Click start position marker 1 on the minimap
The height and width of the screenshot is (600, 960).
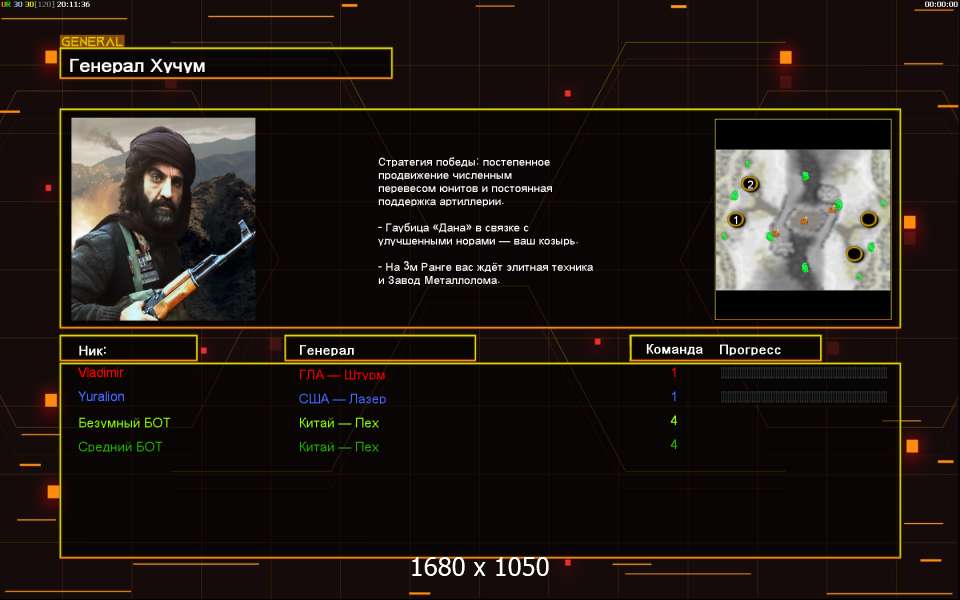tap(736, 219)
